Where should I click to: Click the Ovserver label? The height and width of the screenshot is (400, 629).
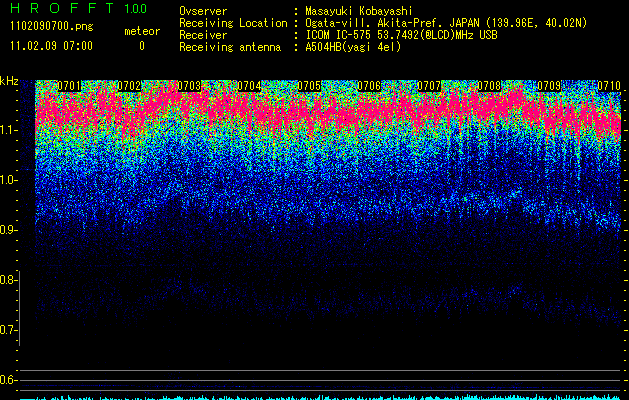click(203, 11)
